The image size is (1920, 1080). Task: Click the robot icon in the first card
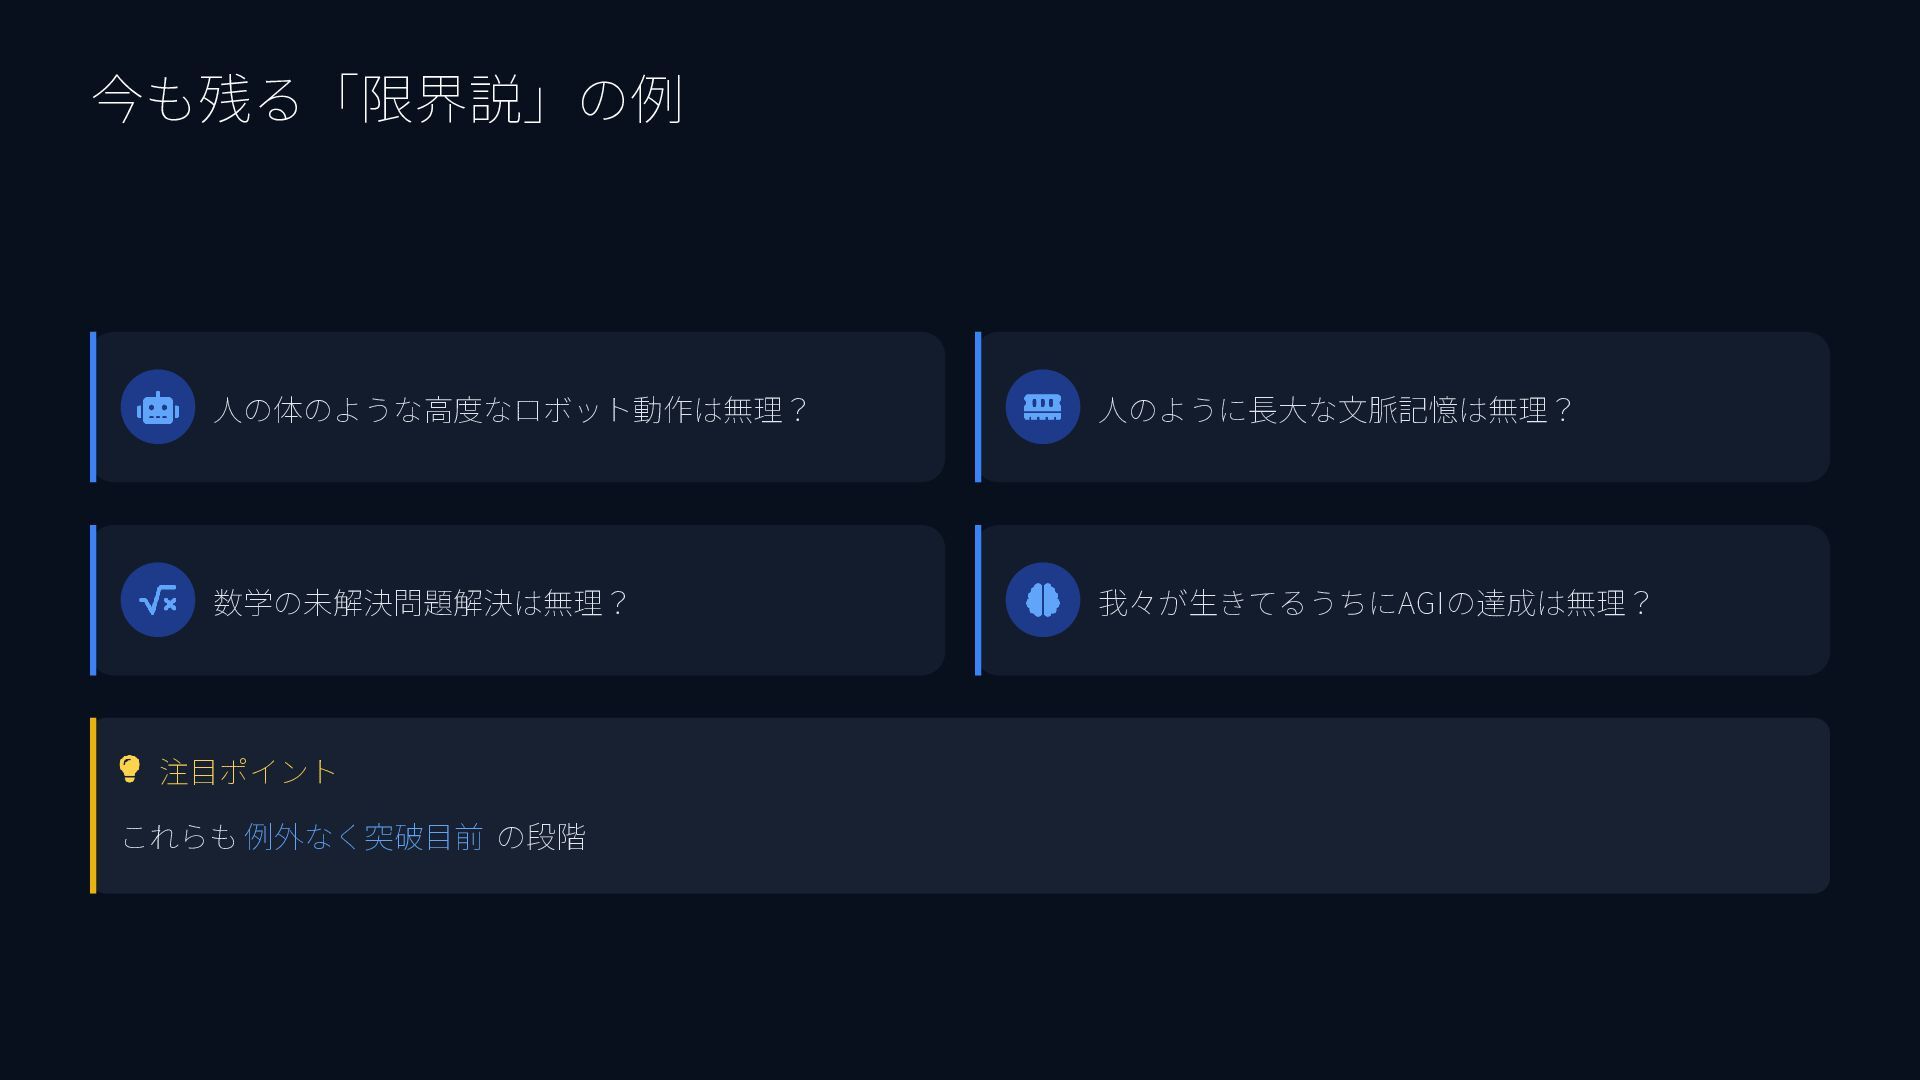(x=158, y=407)
